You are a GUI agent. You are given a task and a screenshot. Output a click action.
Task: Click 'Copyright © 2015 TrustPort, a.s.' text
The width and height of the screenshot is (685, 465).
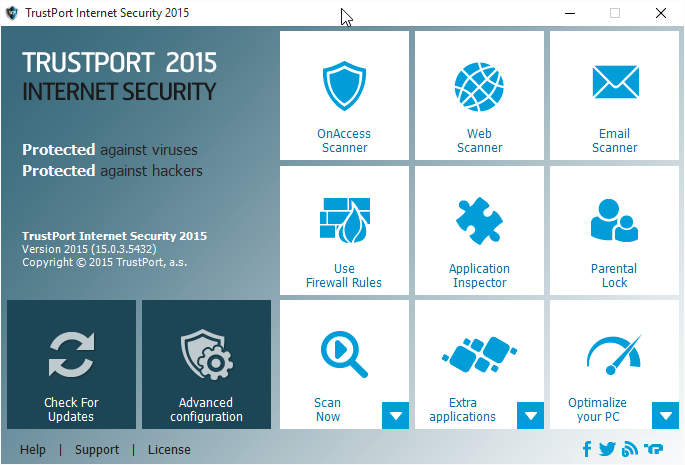[105, 262]
